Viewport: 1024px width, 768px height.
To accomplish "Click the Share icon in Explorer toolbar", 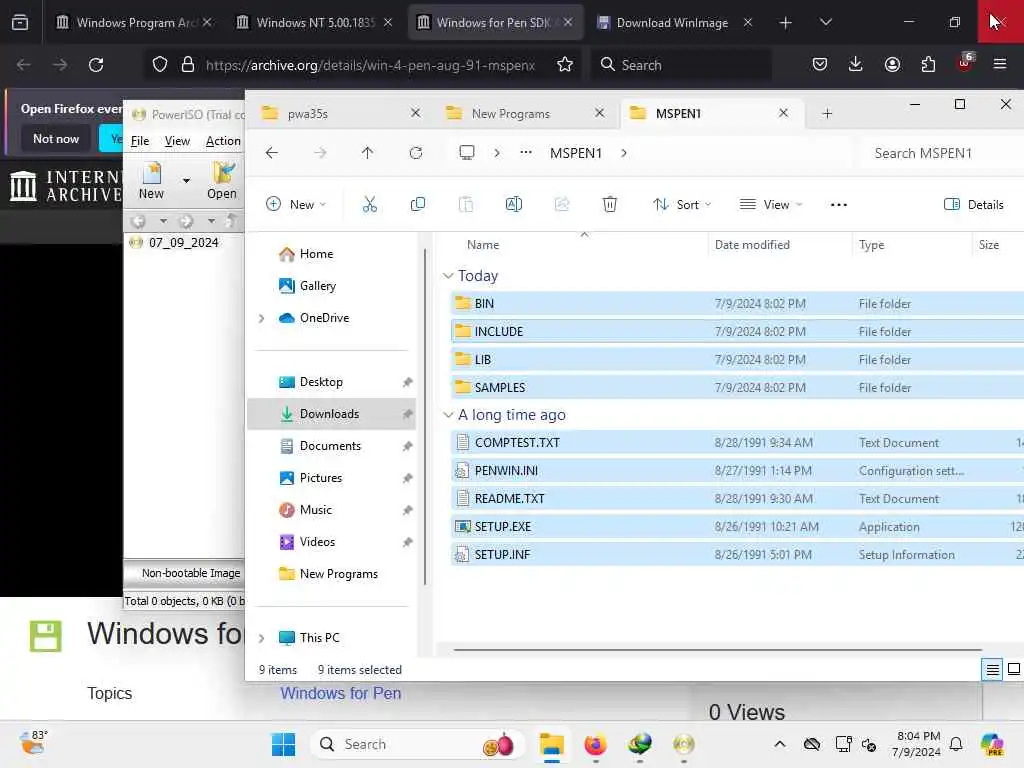I will click(562, 204).
